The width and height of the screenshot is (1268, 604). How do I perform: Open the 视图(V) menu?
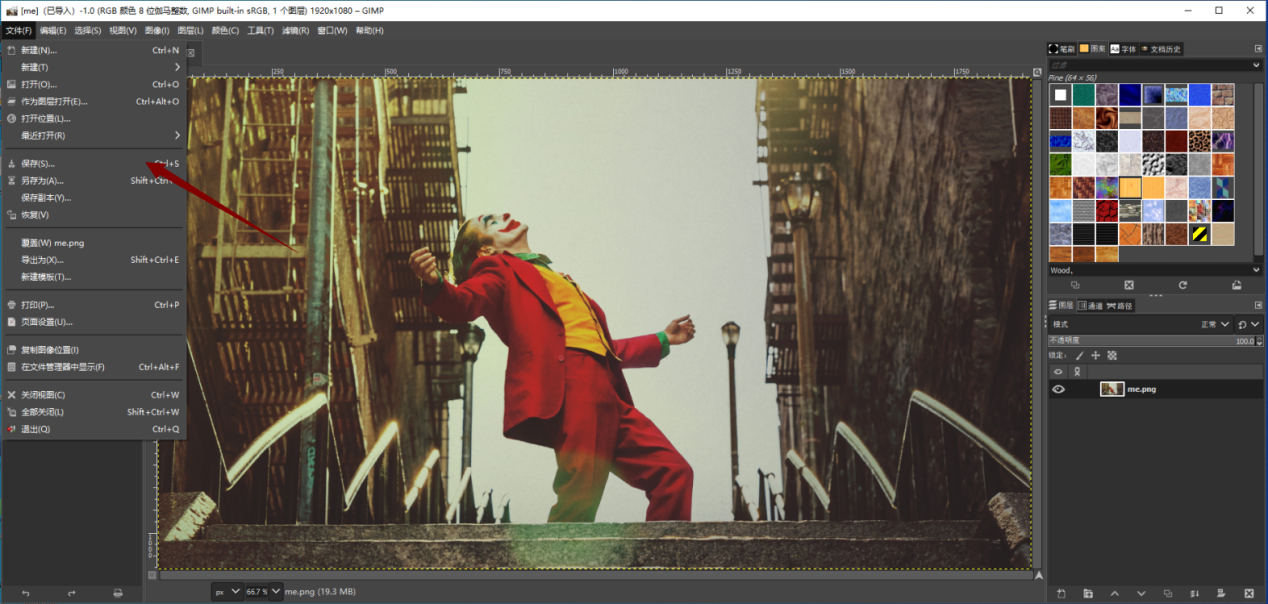123,30
